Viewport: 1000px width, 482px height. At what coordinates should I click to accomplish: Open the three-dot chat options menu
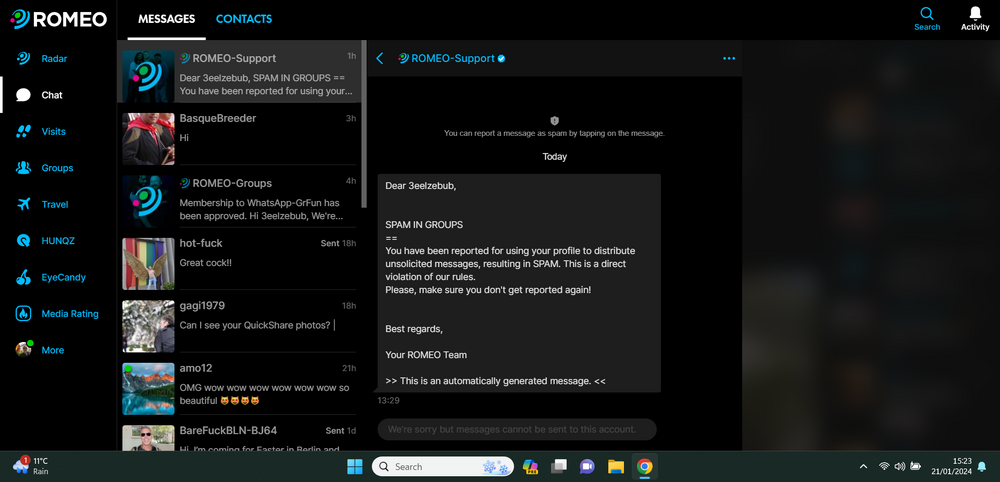729,59
